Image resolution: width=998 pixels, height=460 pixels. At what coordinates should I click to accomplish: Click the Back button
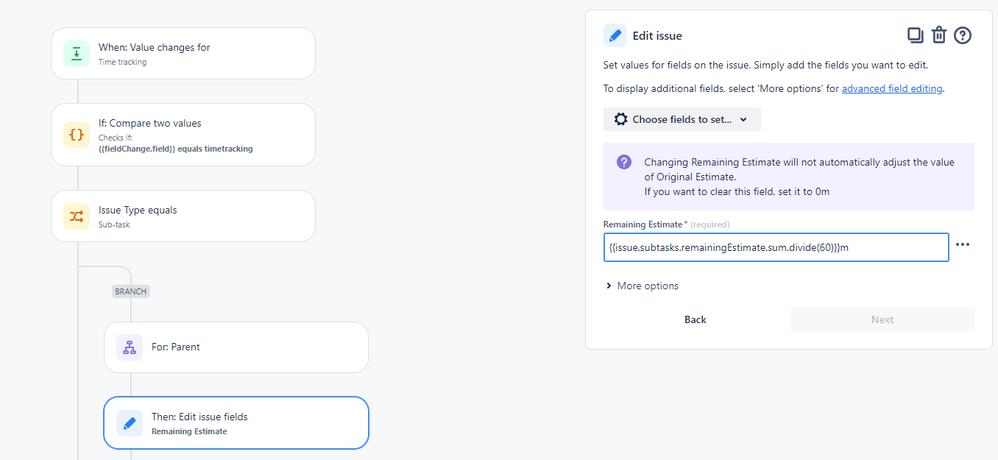click(695, 319)
